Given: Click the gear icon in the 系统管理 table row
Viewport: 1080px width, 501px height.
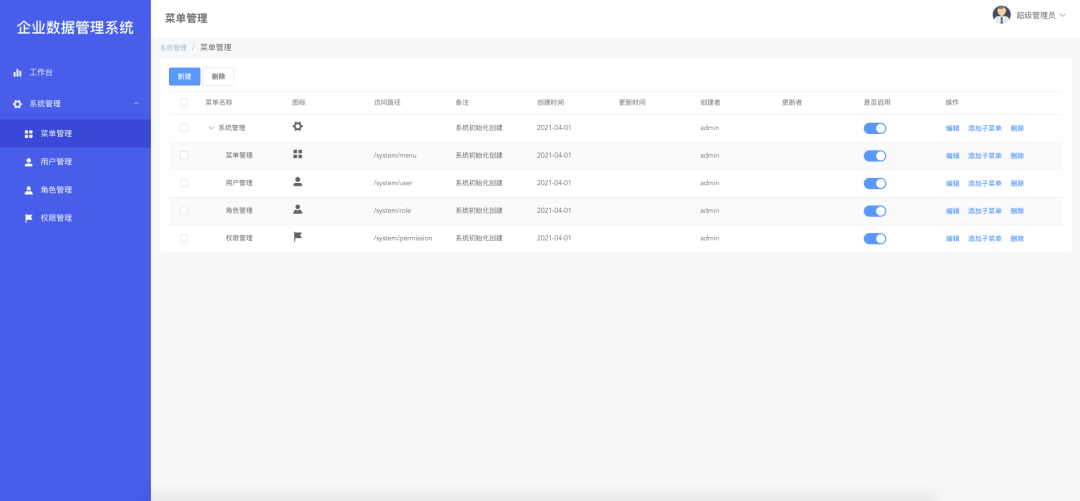Looking at the screenshot, I should coord(298,127).
